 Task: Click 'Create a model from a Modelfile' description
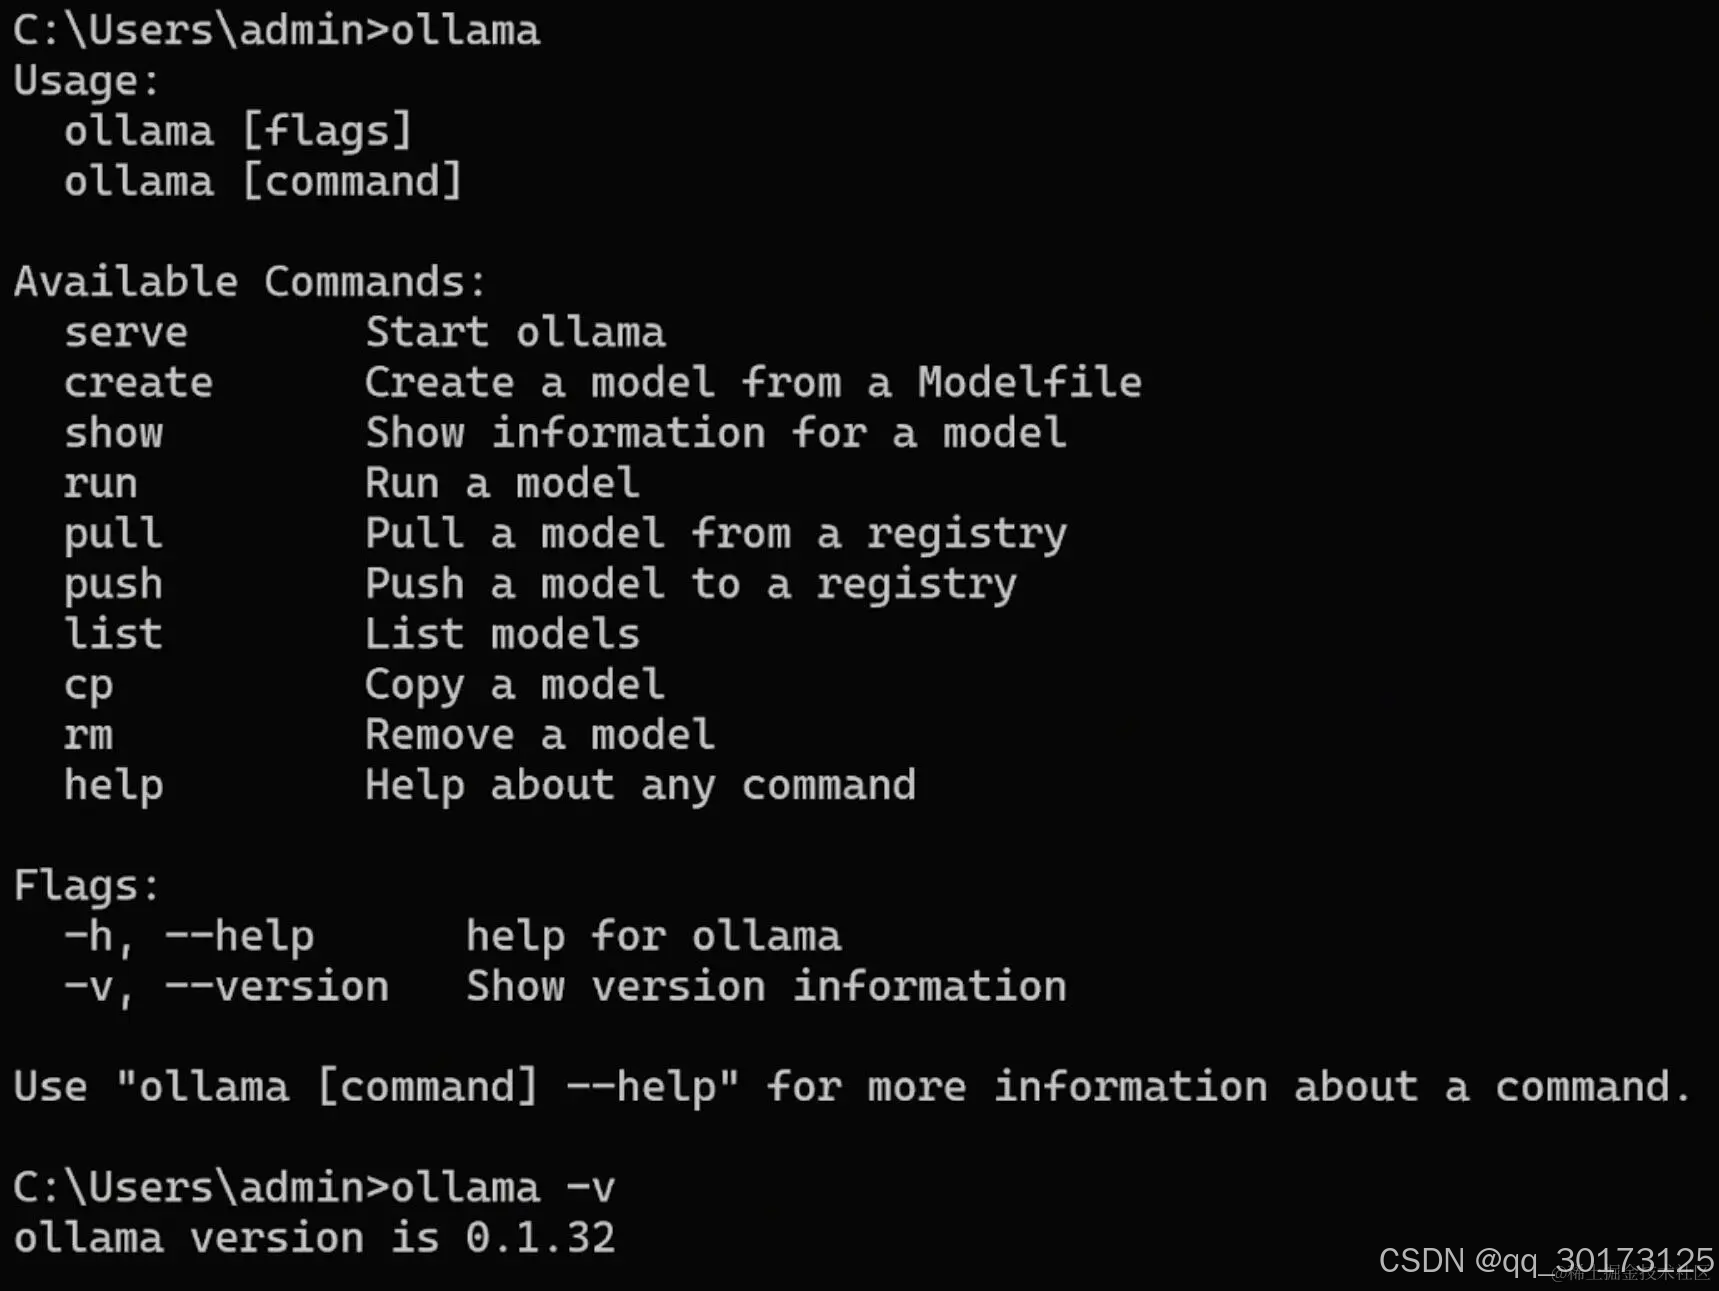pyautogui.click(x=753, y=383)
